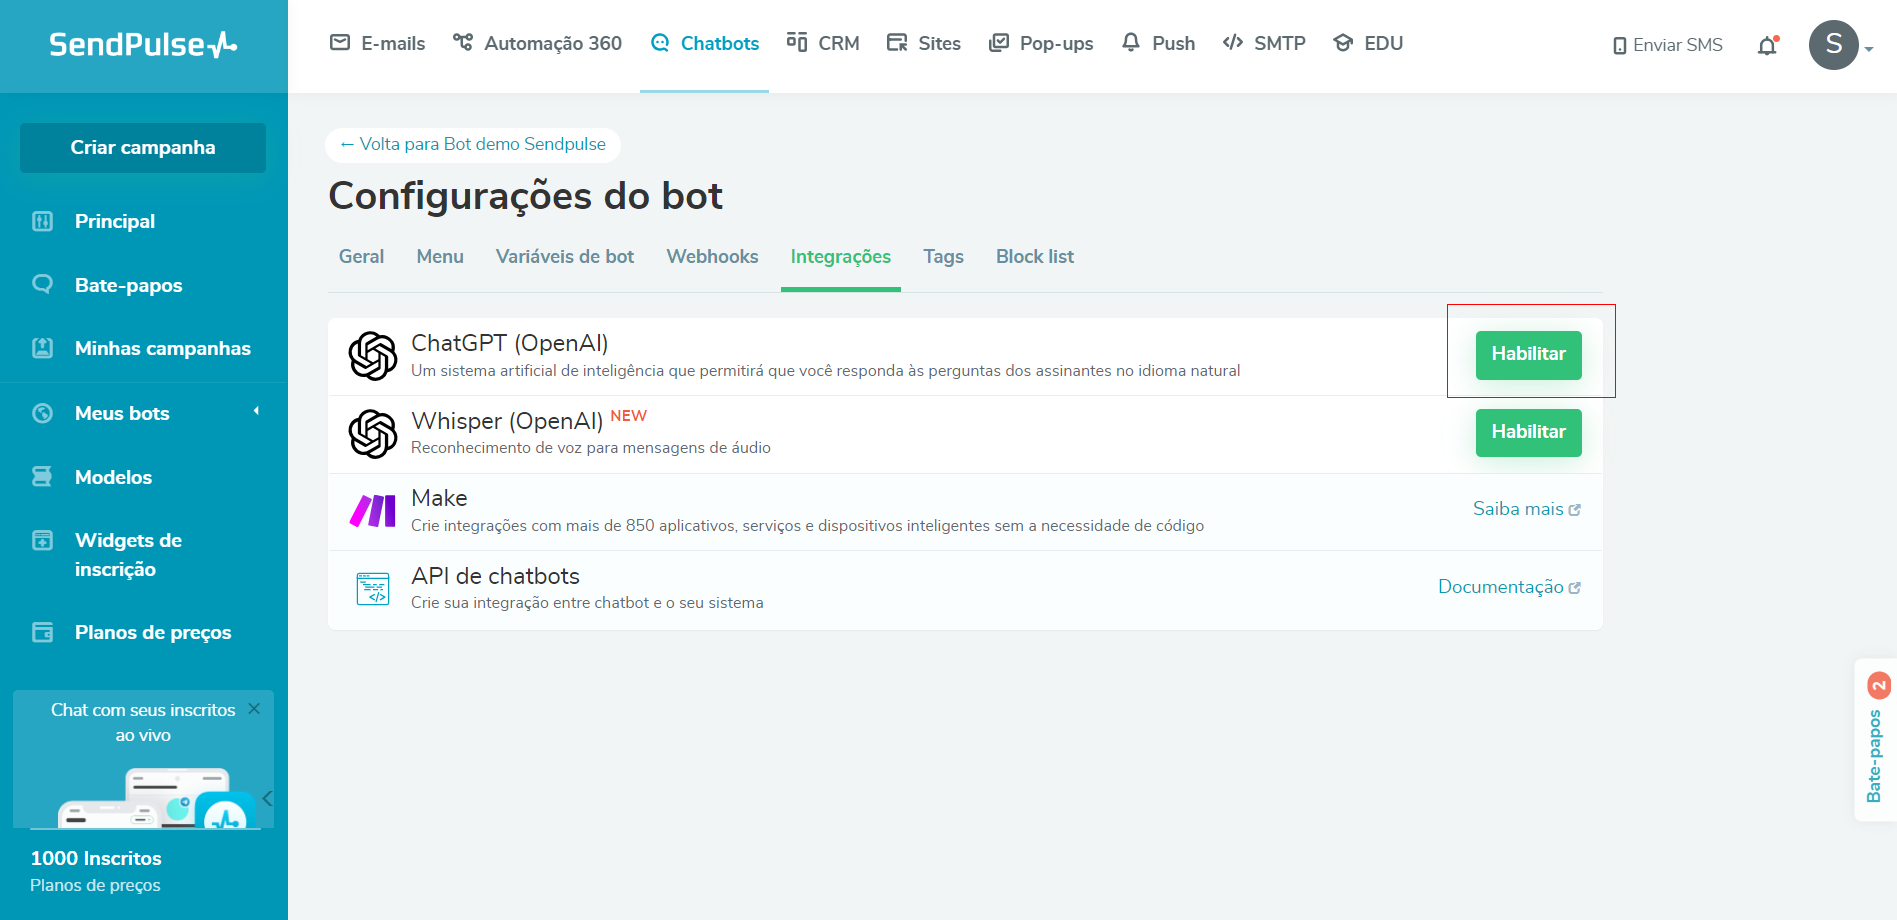Open Chatbots via its speech-bubble nav icon

[659, 43]
